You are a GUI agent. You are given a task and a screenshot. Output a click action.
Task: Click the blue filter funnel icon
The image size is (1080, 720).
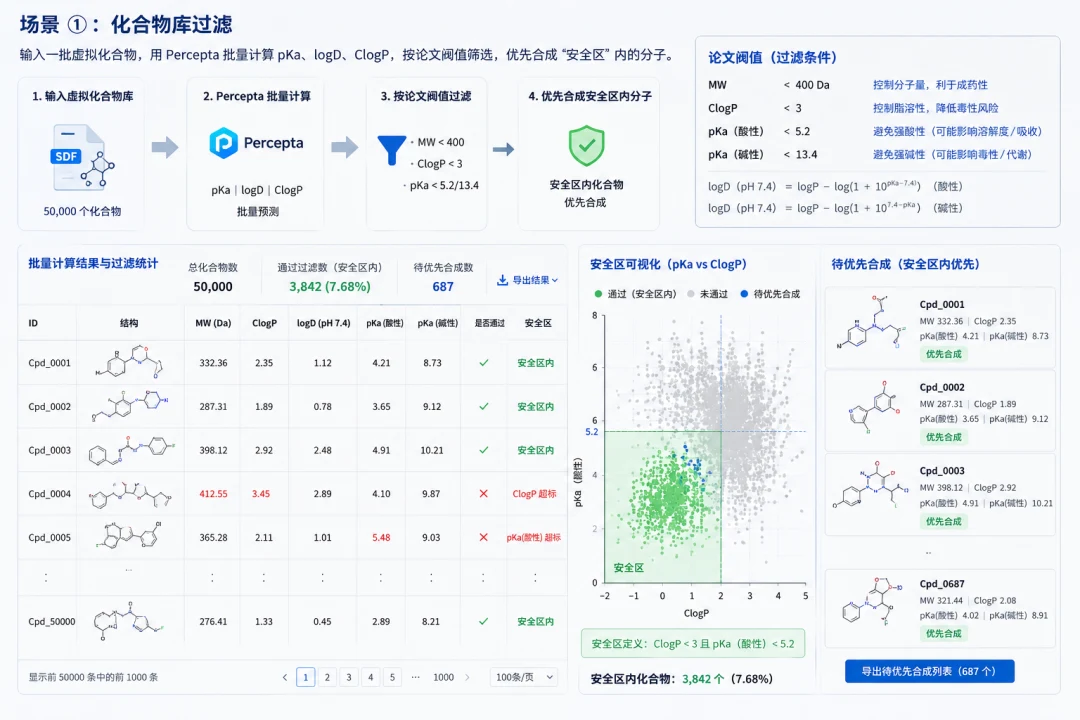tap(392, 150)
